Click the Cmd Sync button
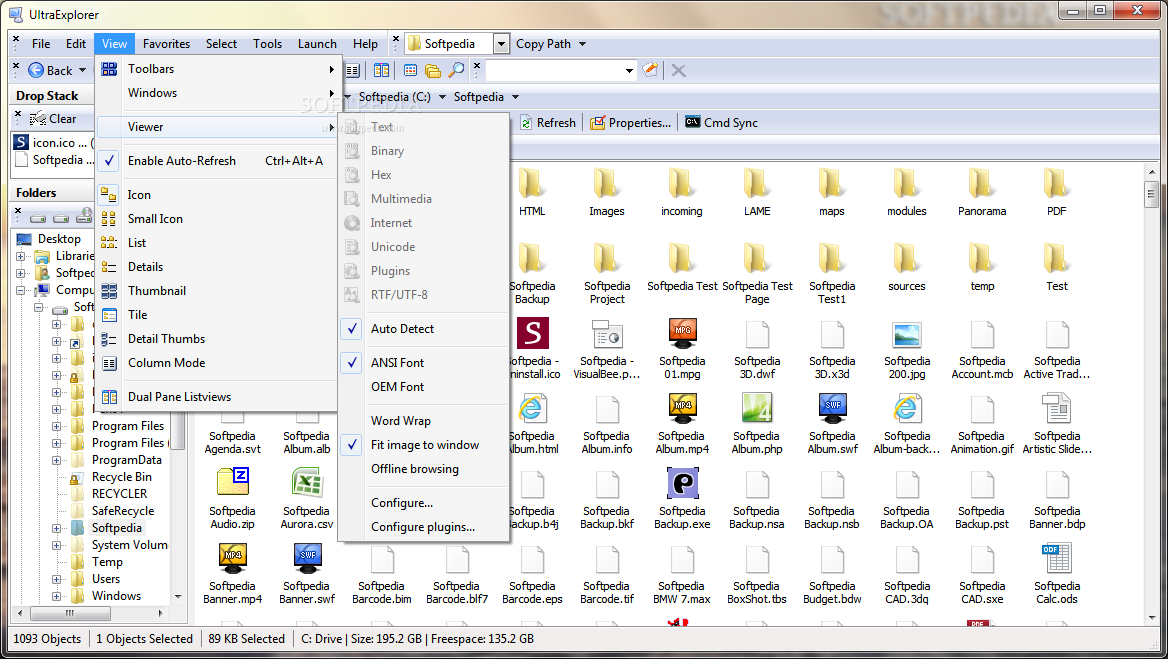 721,123
